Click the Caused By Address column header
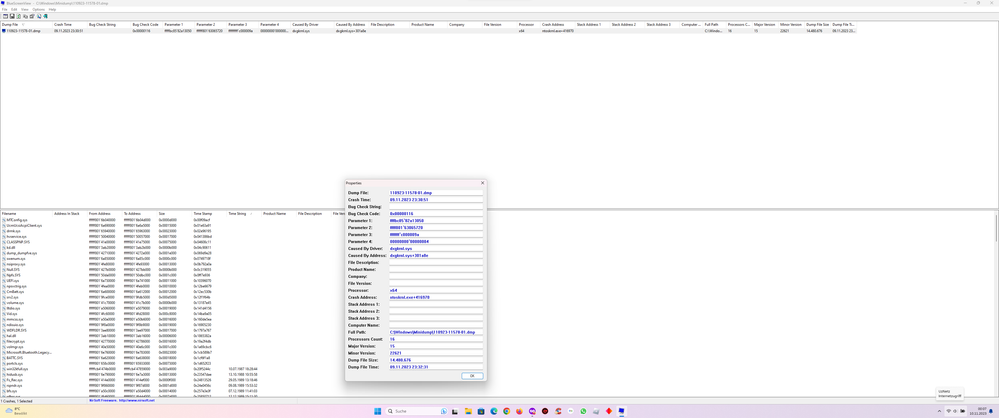 tap(351, 24)
